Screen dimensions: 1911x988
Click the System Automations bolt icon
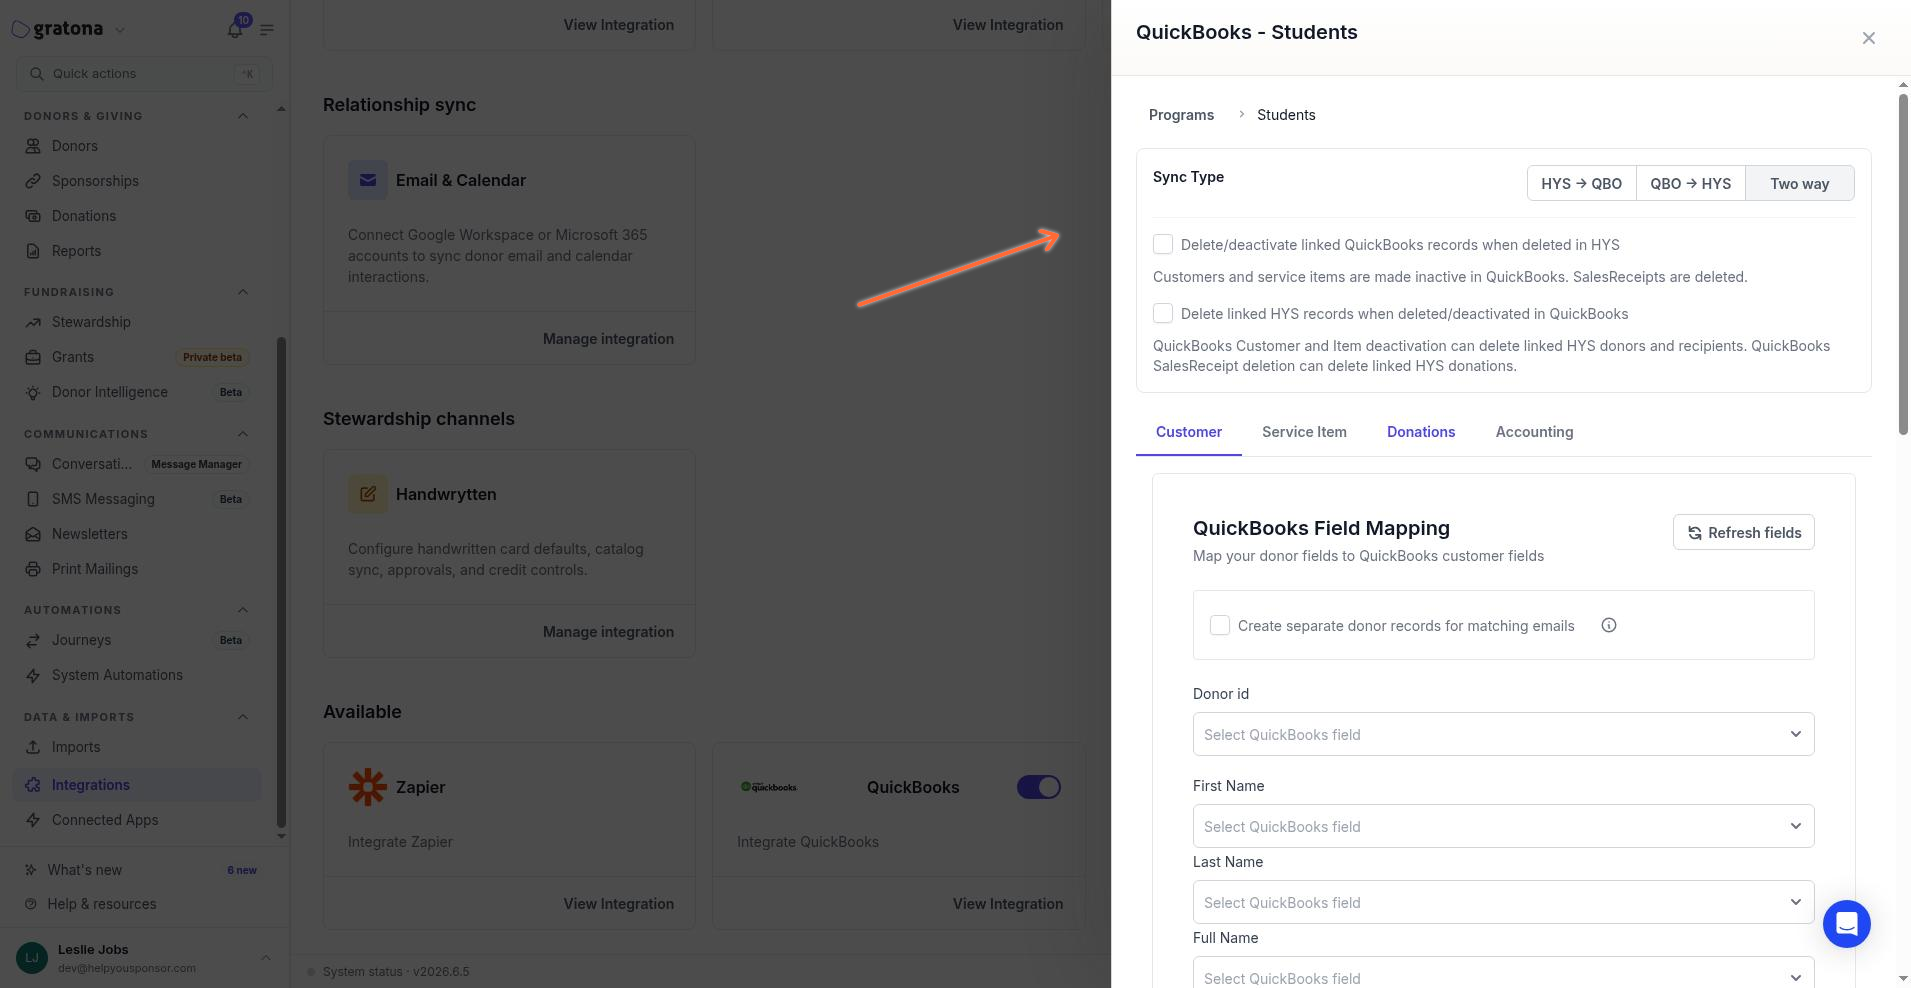(33, 675)
